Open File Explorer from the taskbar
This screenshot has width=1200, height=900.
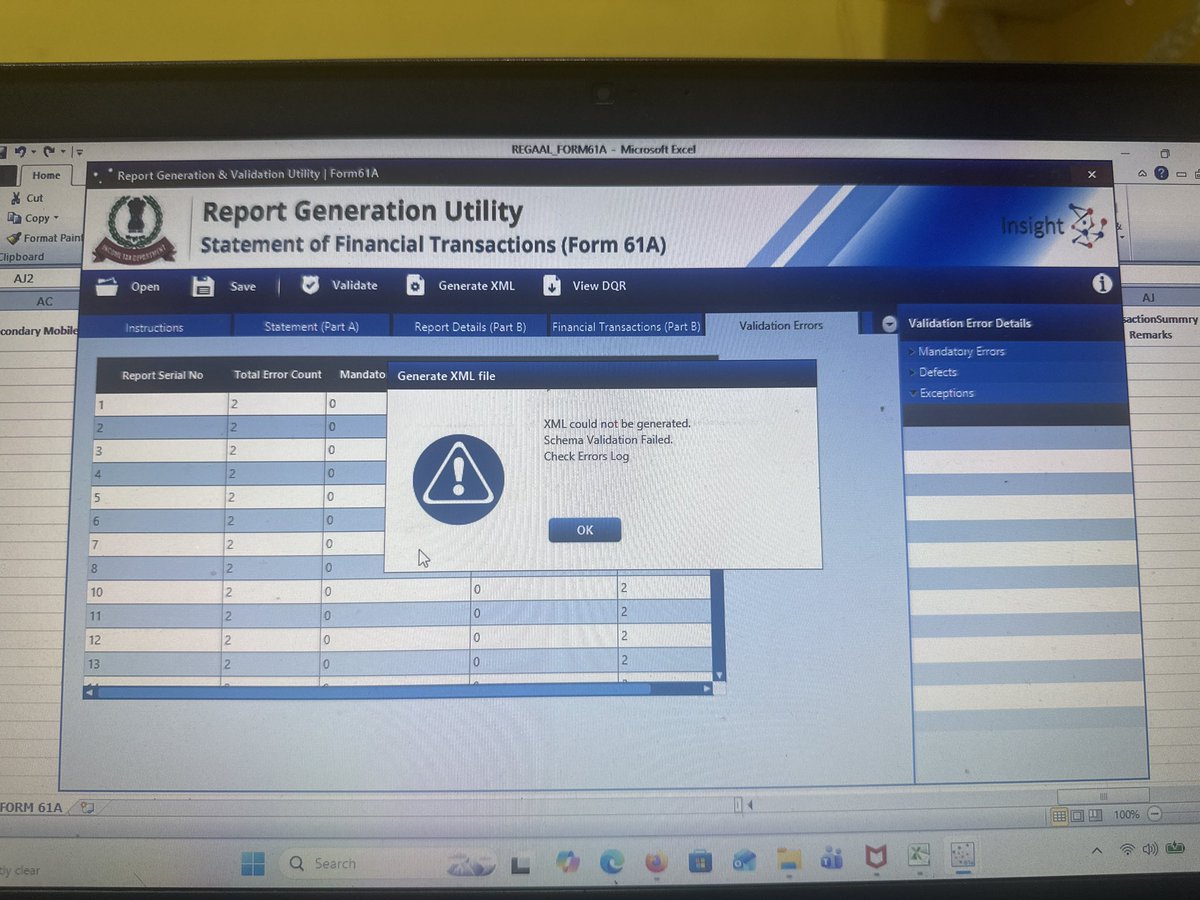tap(790, 859)
